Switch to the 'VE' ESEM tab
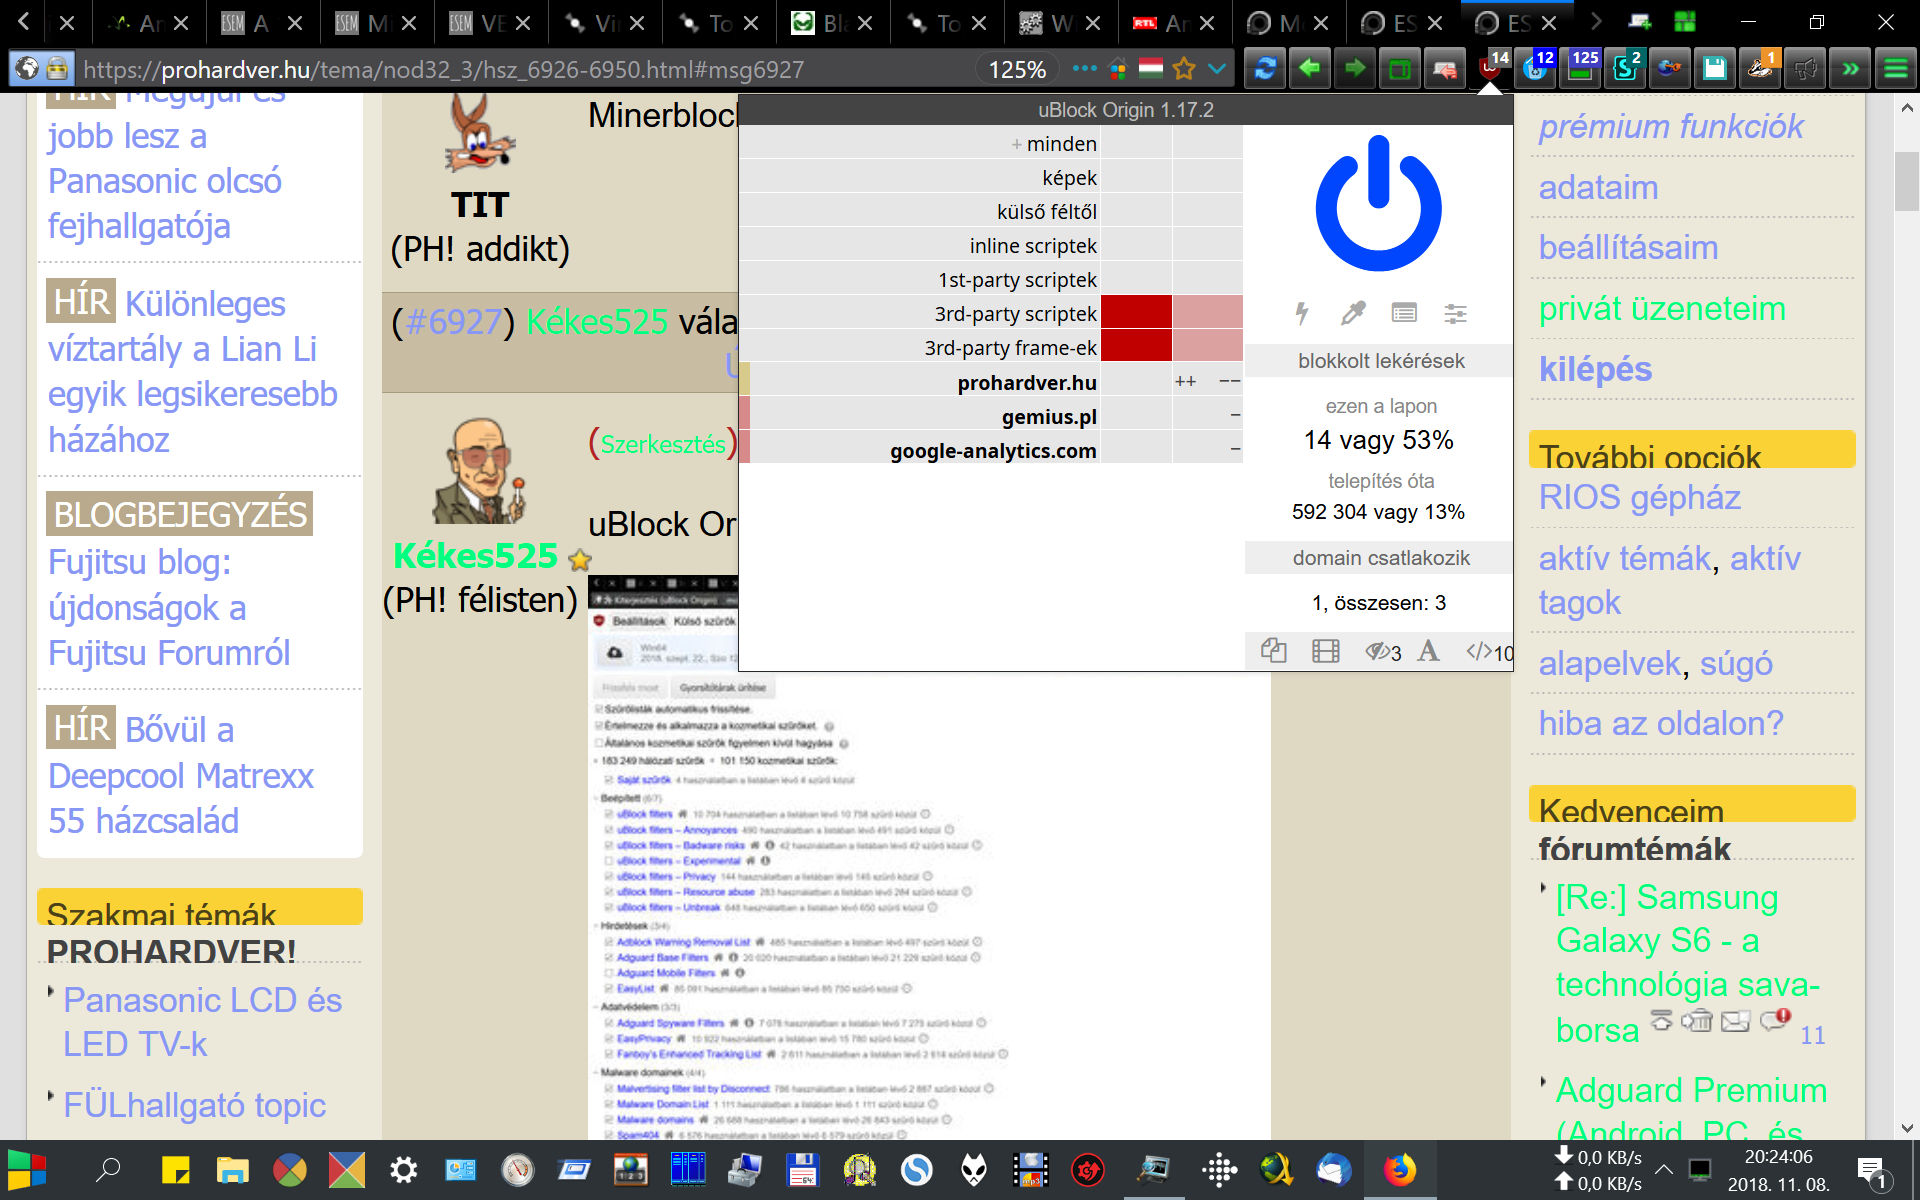This screenshot has width=1920, height=1200. click(x=490, y=22)
